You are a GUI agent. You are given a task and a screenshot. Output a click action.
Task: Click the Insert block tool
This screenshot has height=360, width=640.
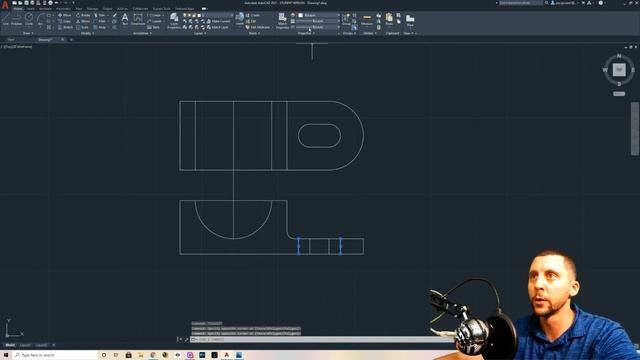pos(240,19)
